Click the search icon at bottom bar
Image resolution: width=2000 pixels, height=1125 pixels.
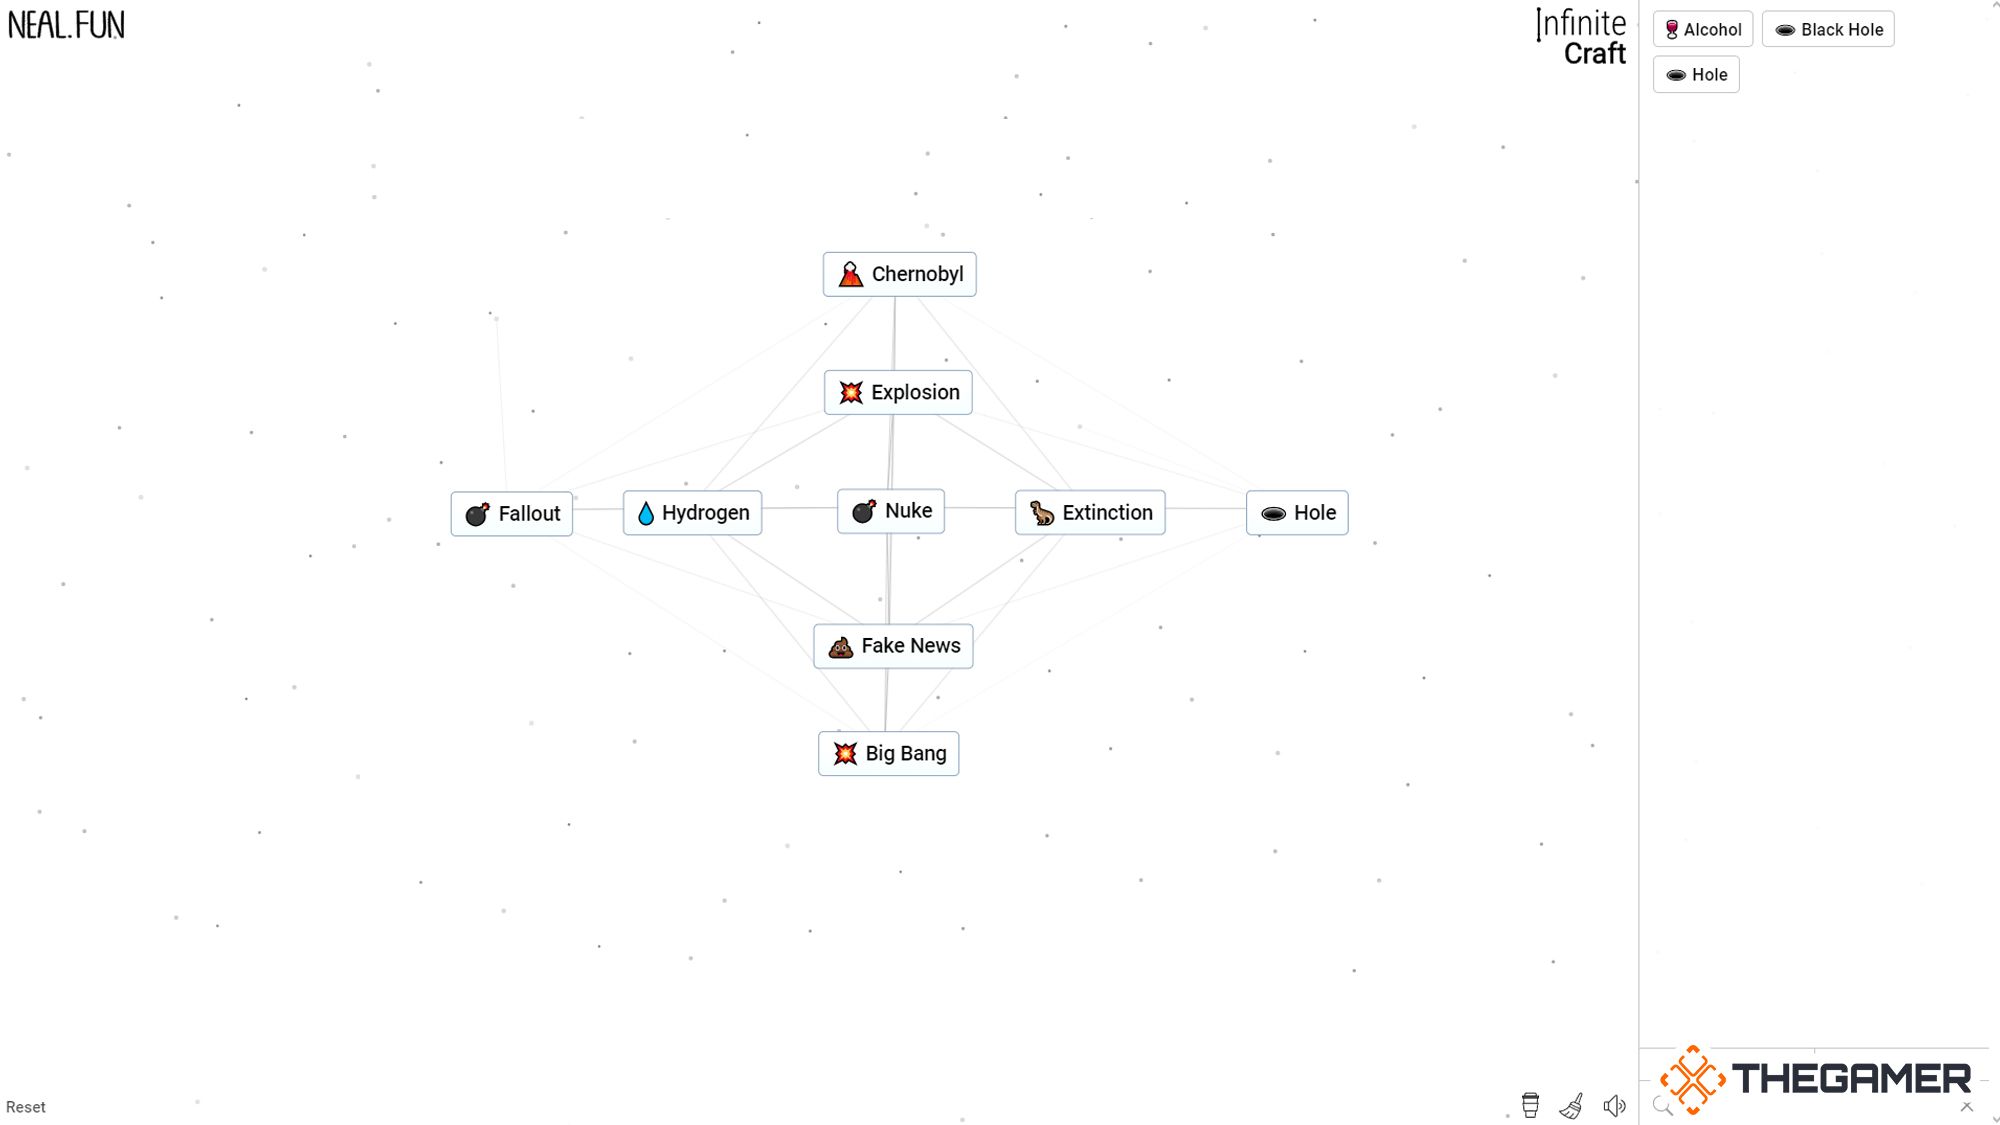(x=1663, y=1106)
